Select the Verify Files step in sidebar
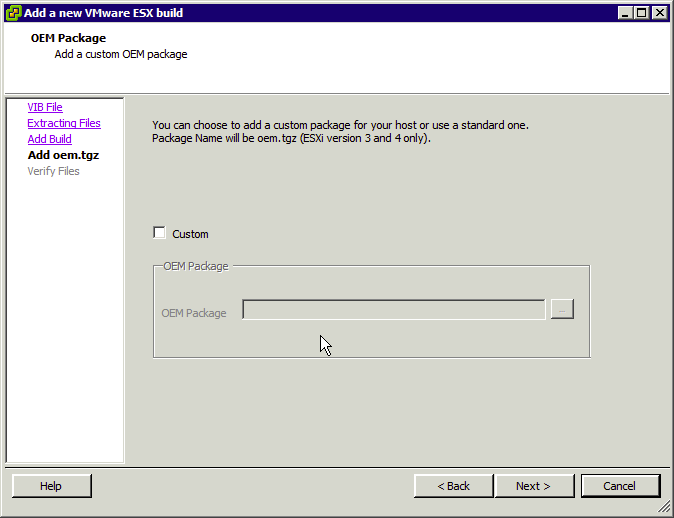 (53, 171)
